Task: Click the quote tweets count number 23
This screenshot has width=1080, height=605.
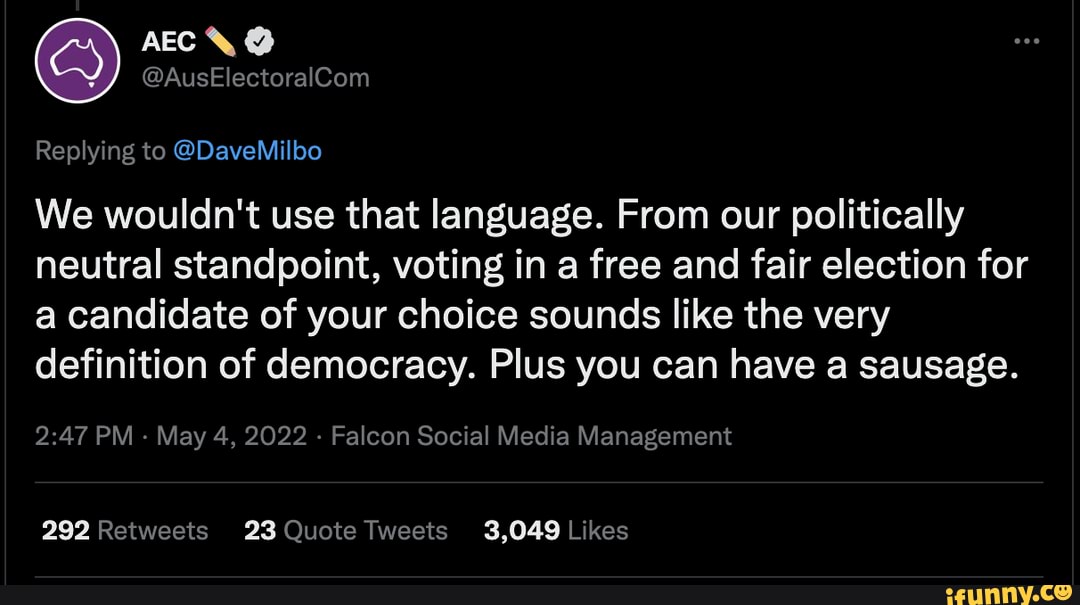Action: [x=260, y=530]
